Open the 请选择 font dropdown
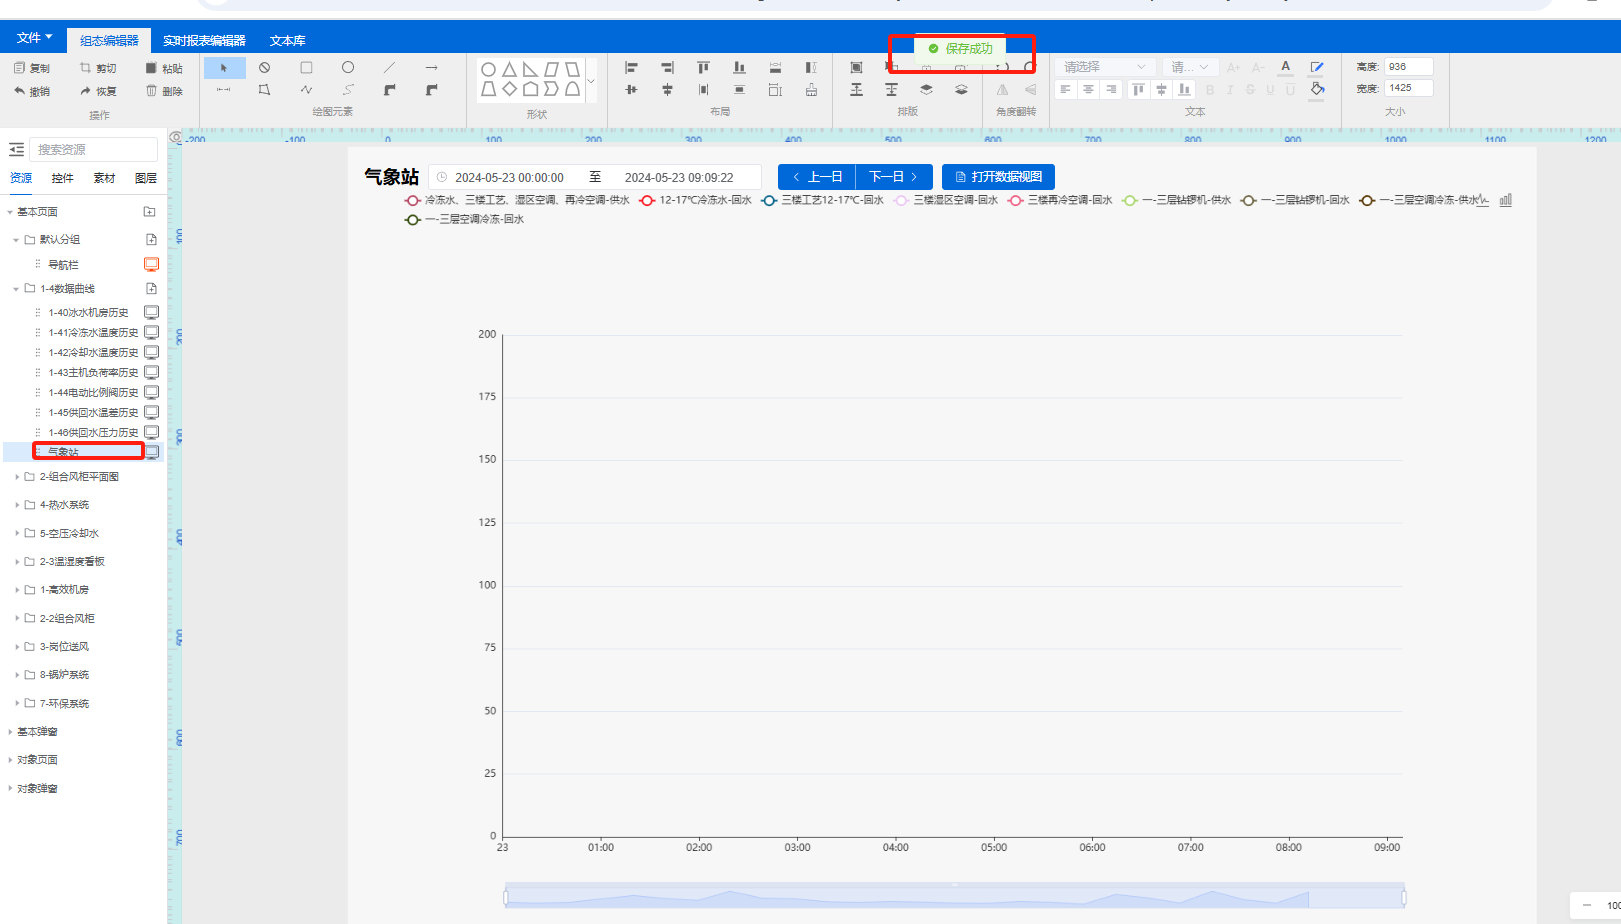 [1105, 67]
